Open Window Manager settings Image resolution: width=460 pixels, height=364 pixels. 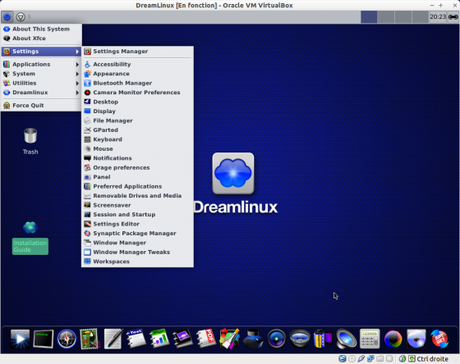137,243
